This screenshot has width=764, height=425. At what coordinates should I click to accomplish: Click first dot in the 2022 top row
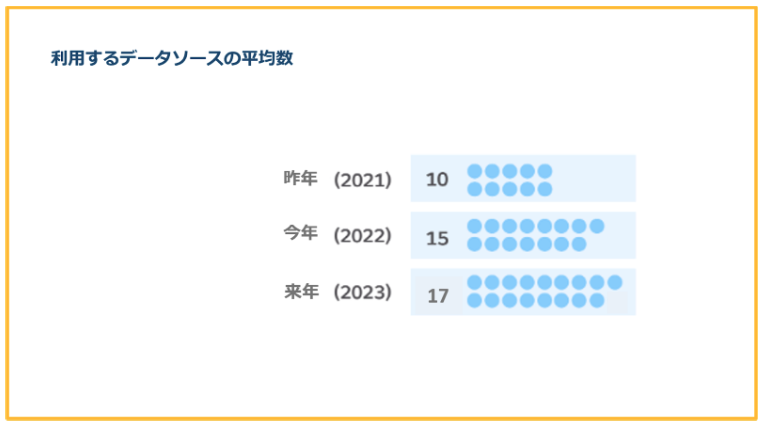point(475,226)
